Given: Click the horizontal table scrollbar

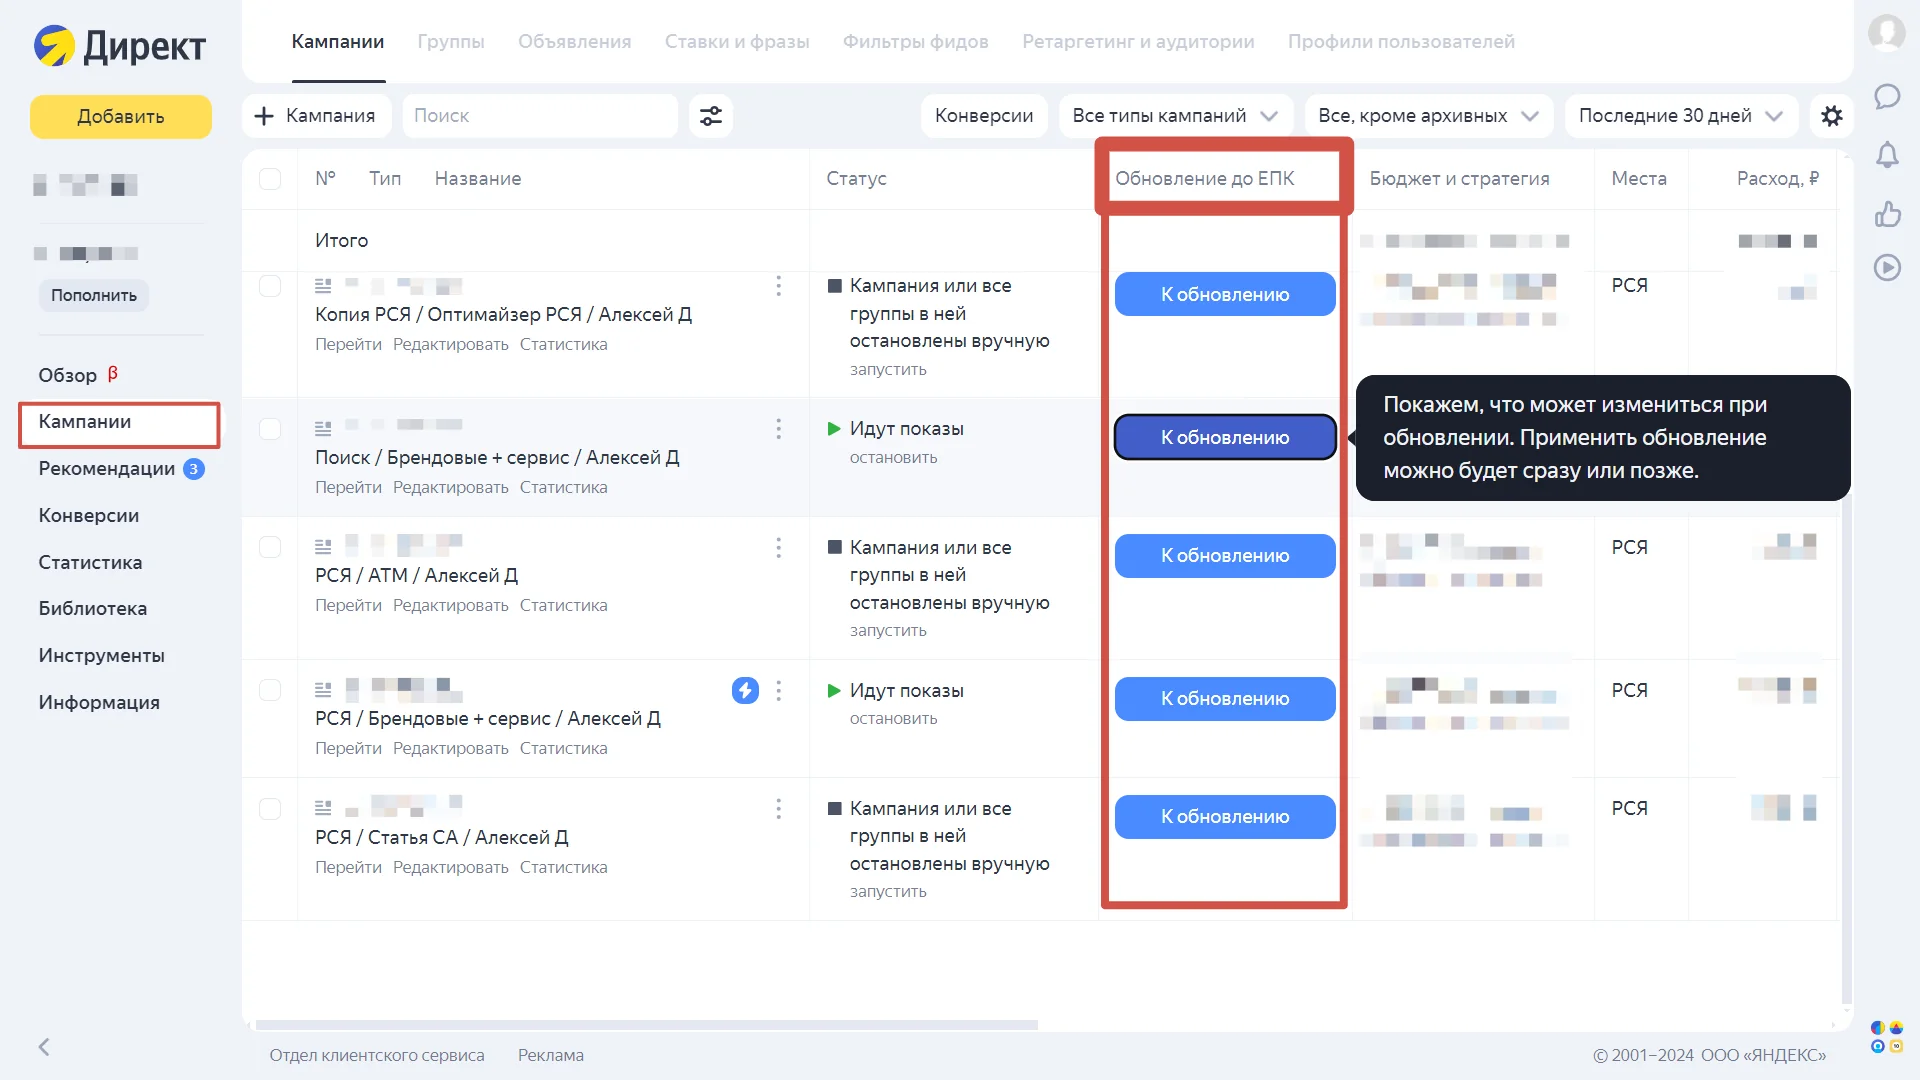Looking at the screenshot, I should 646,1025.
